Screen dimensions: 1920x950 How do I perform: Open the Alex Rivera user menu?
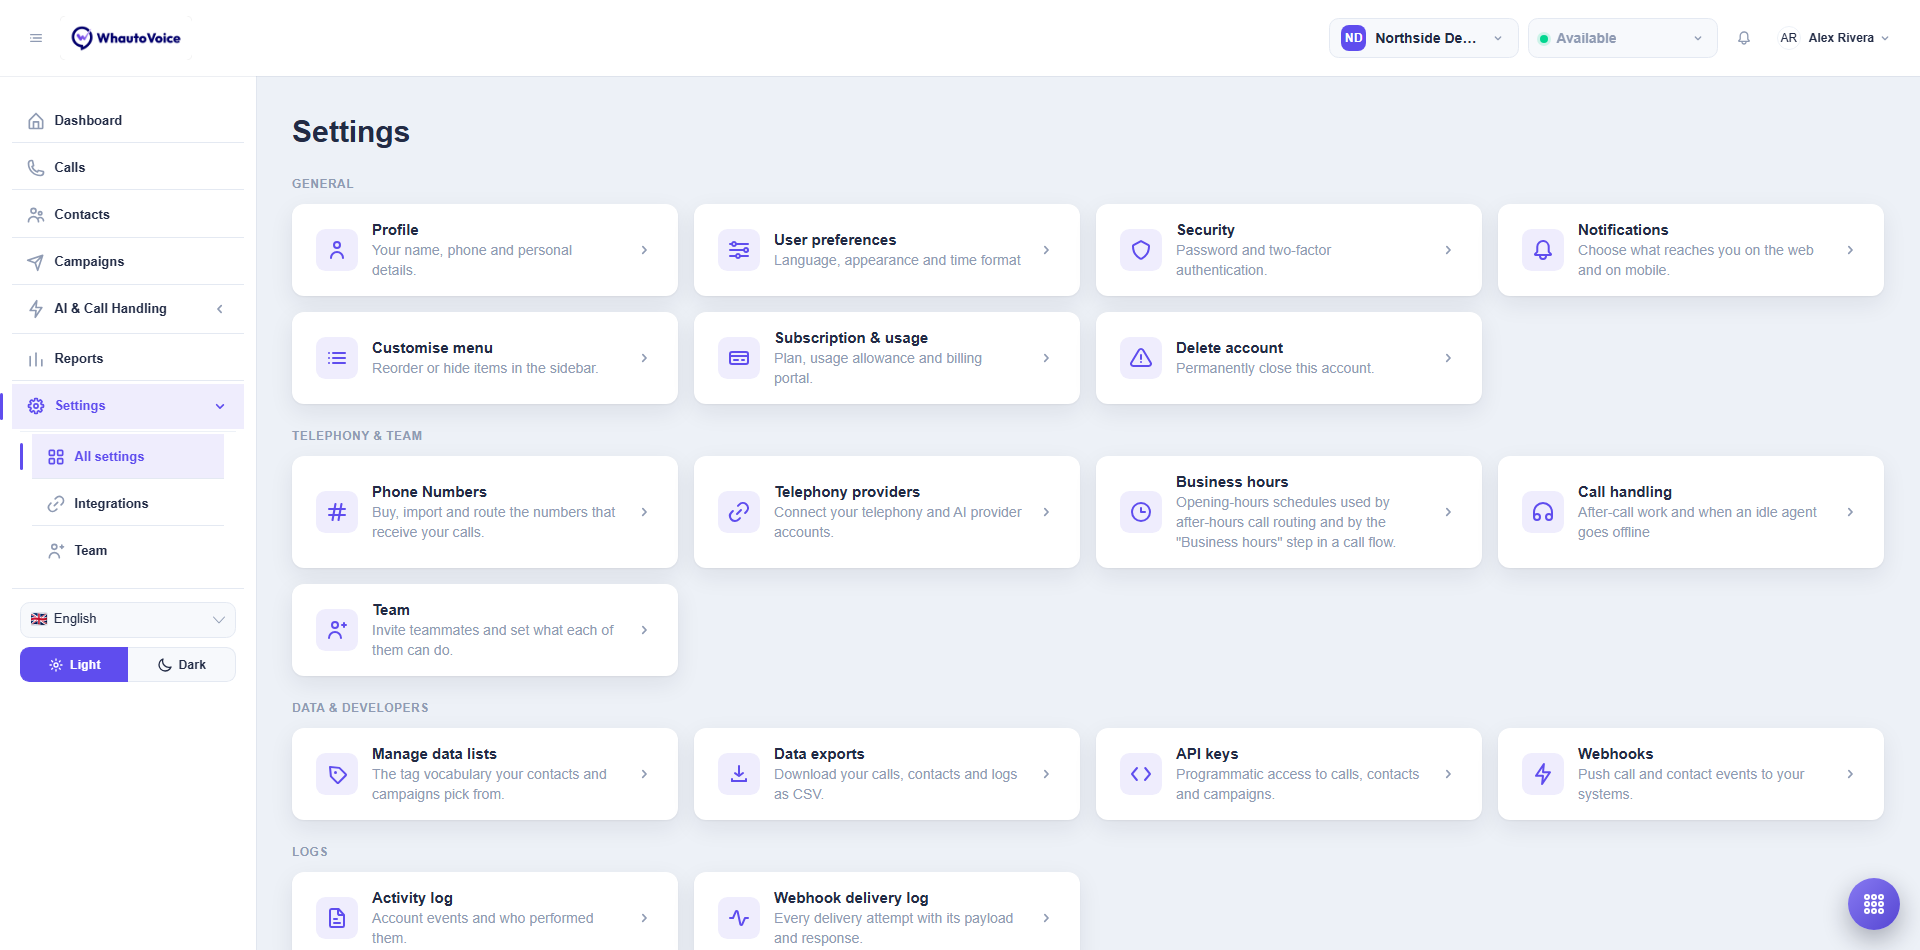click(1834, 38)
